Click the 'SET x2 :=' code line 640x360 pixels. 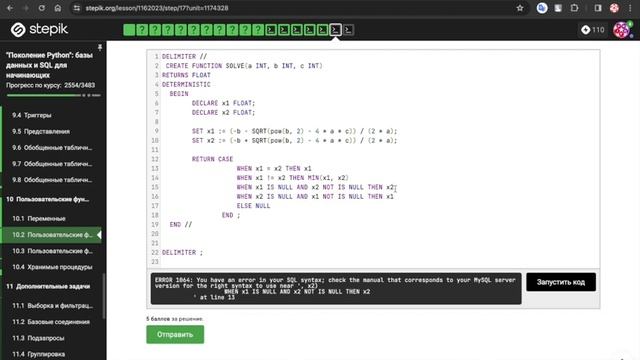[294, 140]
